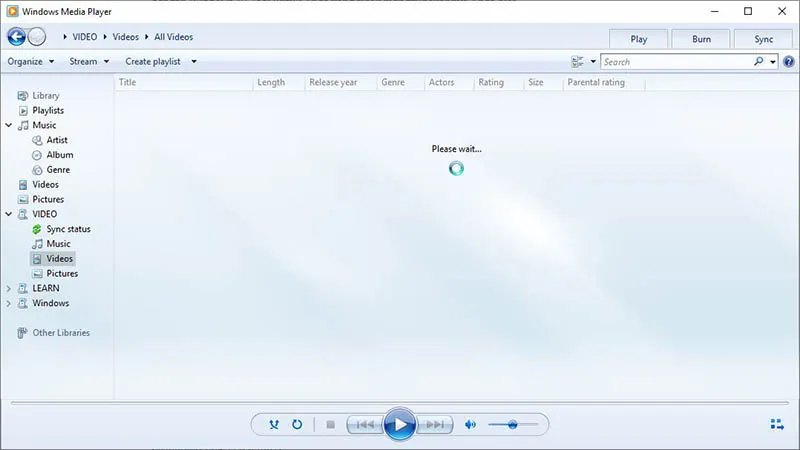Viewport: 800px width, 450px height.
Task: Click the large round Play button
Action: tap(399, 424)
